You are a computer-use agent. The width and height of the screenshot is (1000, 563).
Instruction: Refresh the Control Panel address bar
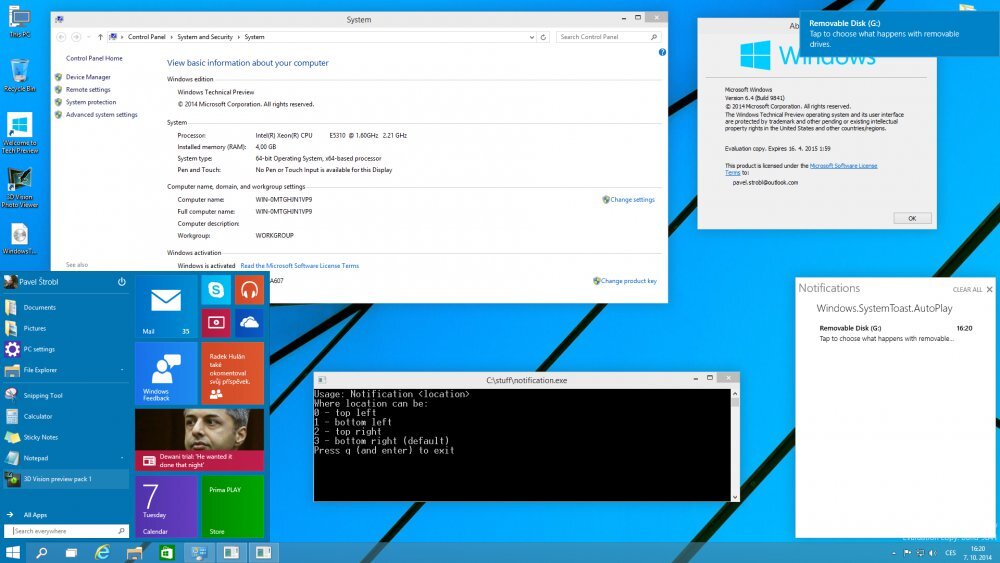point(543,37)
